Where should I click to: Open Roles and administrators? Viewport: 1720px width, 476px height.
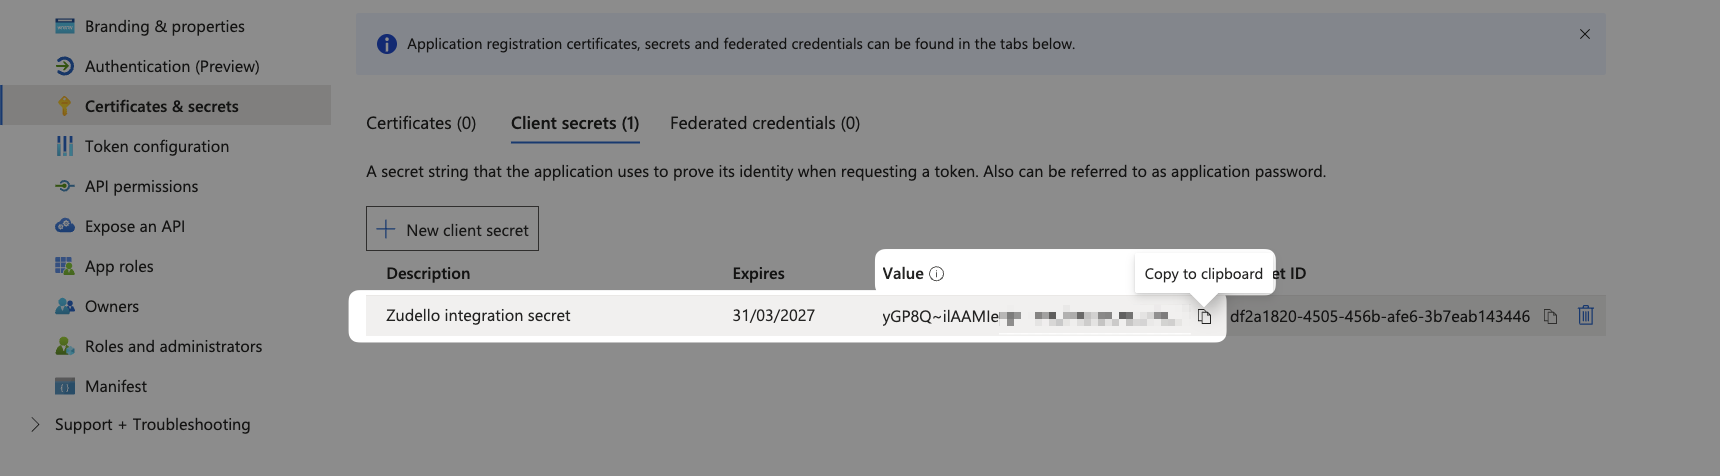(x=173, y=346)
